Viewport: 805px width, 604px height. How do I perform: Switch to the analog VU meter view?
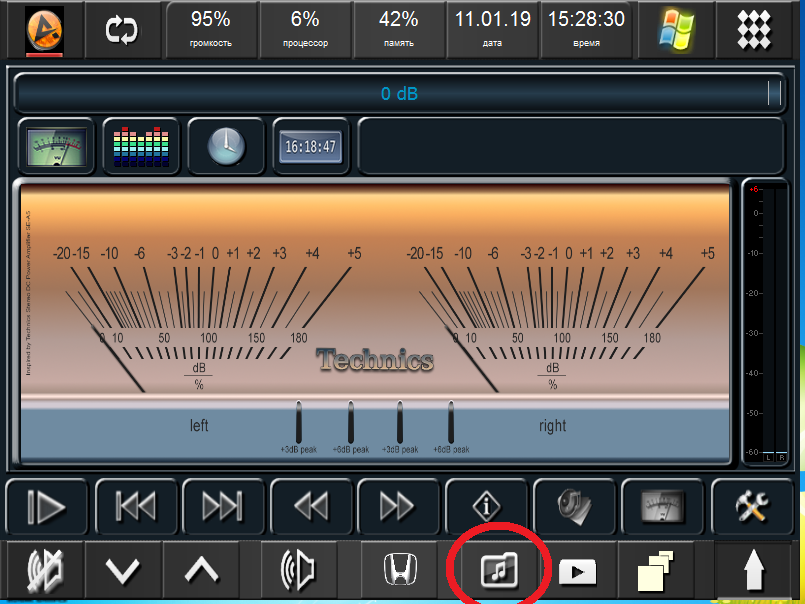coord(56,147)
